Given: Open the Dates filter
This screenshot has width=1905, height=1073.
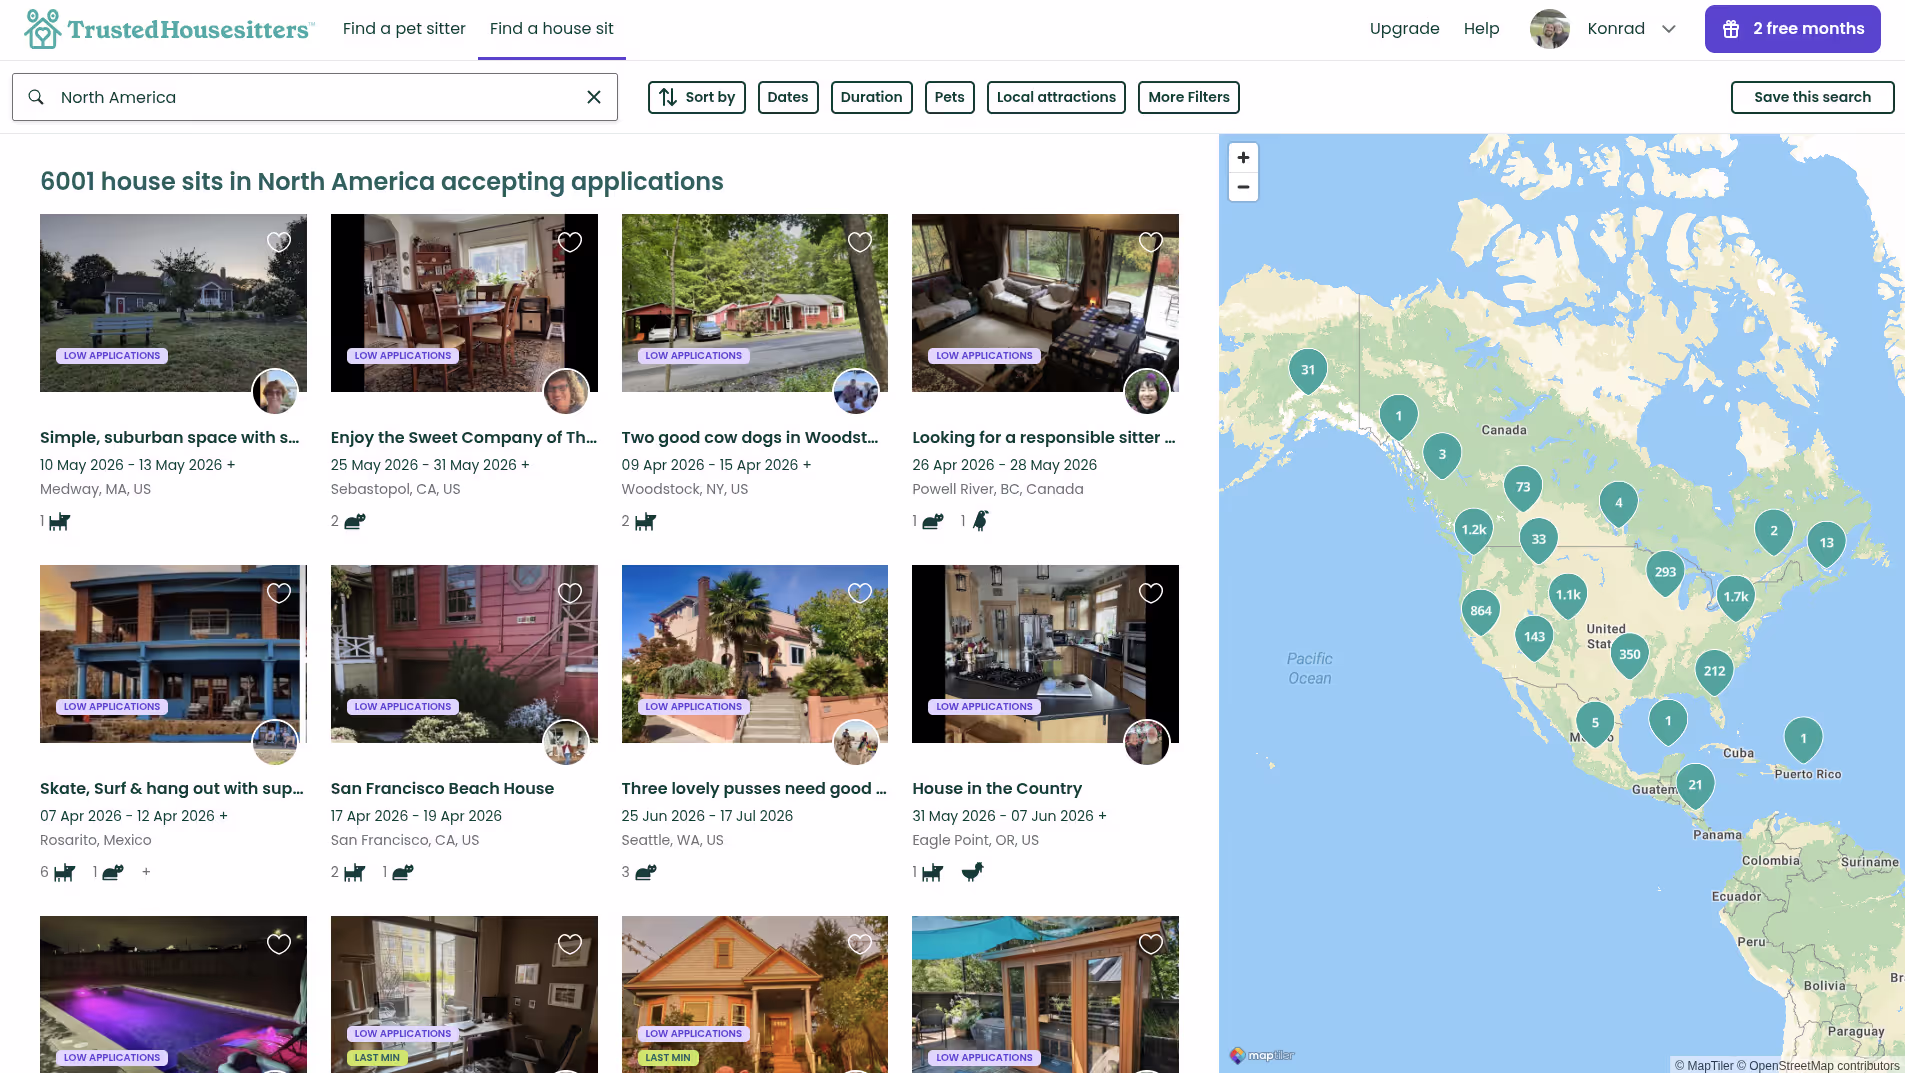Looking at the screenshot, I should click(x=788, y=97).
